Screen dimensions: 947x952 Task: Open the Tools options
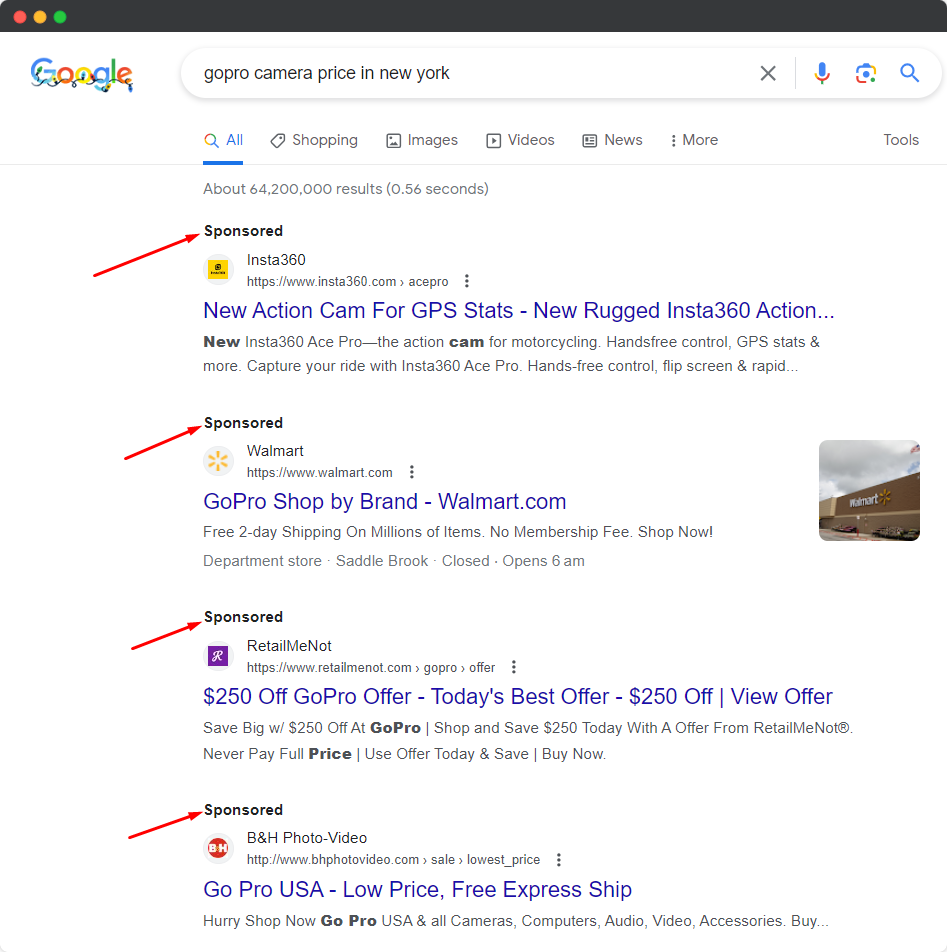pyautogui.click(x=901, y=140)
